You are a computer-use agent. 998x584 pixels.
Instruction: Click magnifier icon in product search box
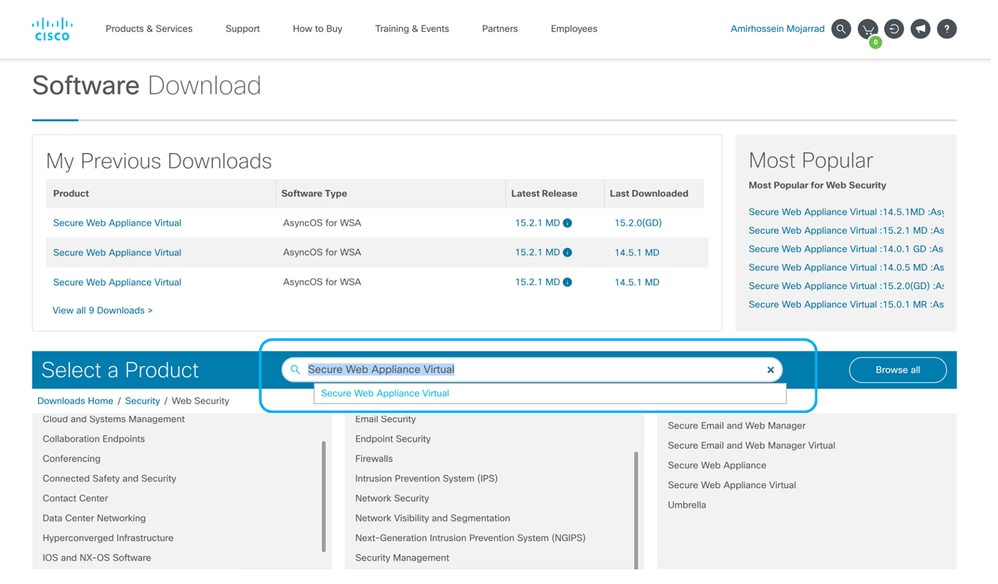pyautogui.click(x=297, y=372)
